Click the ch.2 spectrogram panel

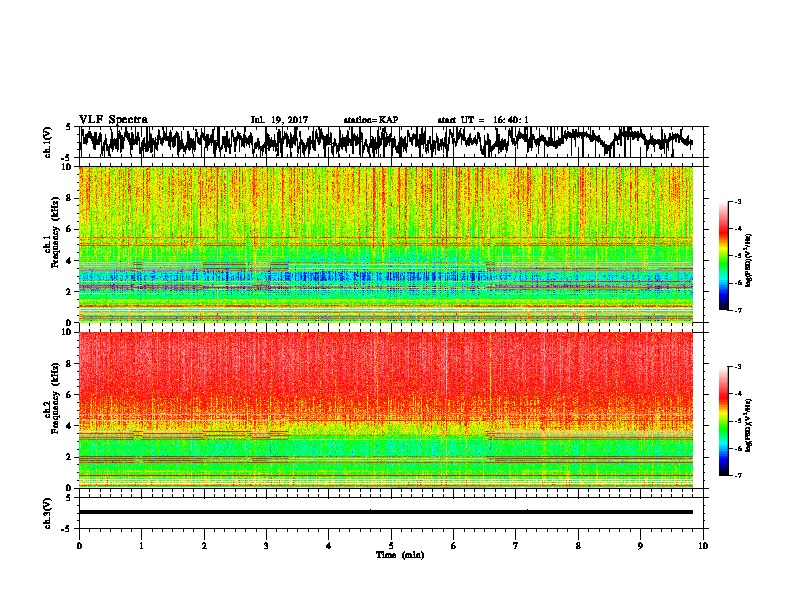(x=386, y=410)
